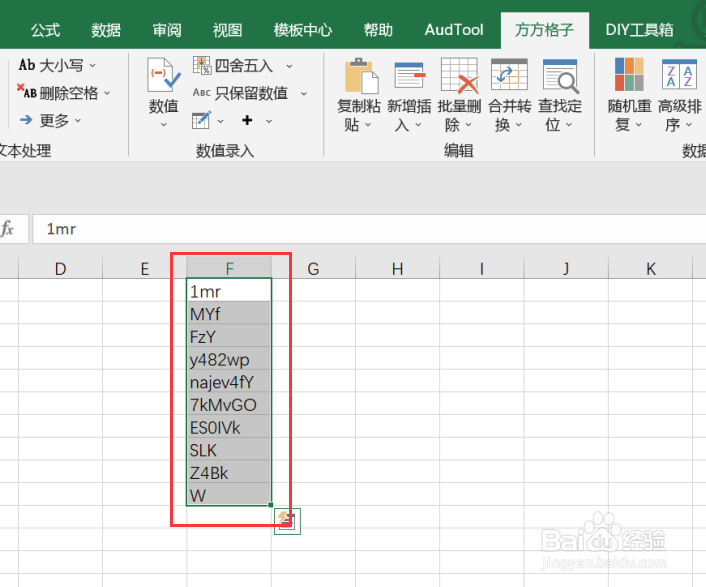The width and height of the screenshot is (706, 587).
Task: Open the 四舍五入 dropdown arrow
Action: (289, 67)
